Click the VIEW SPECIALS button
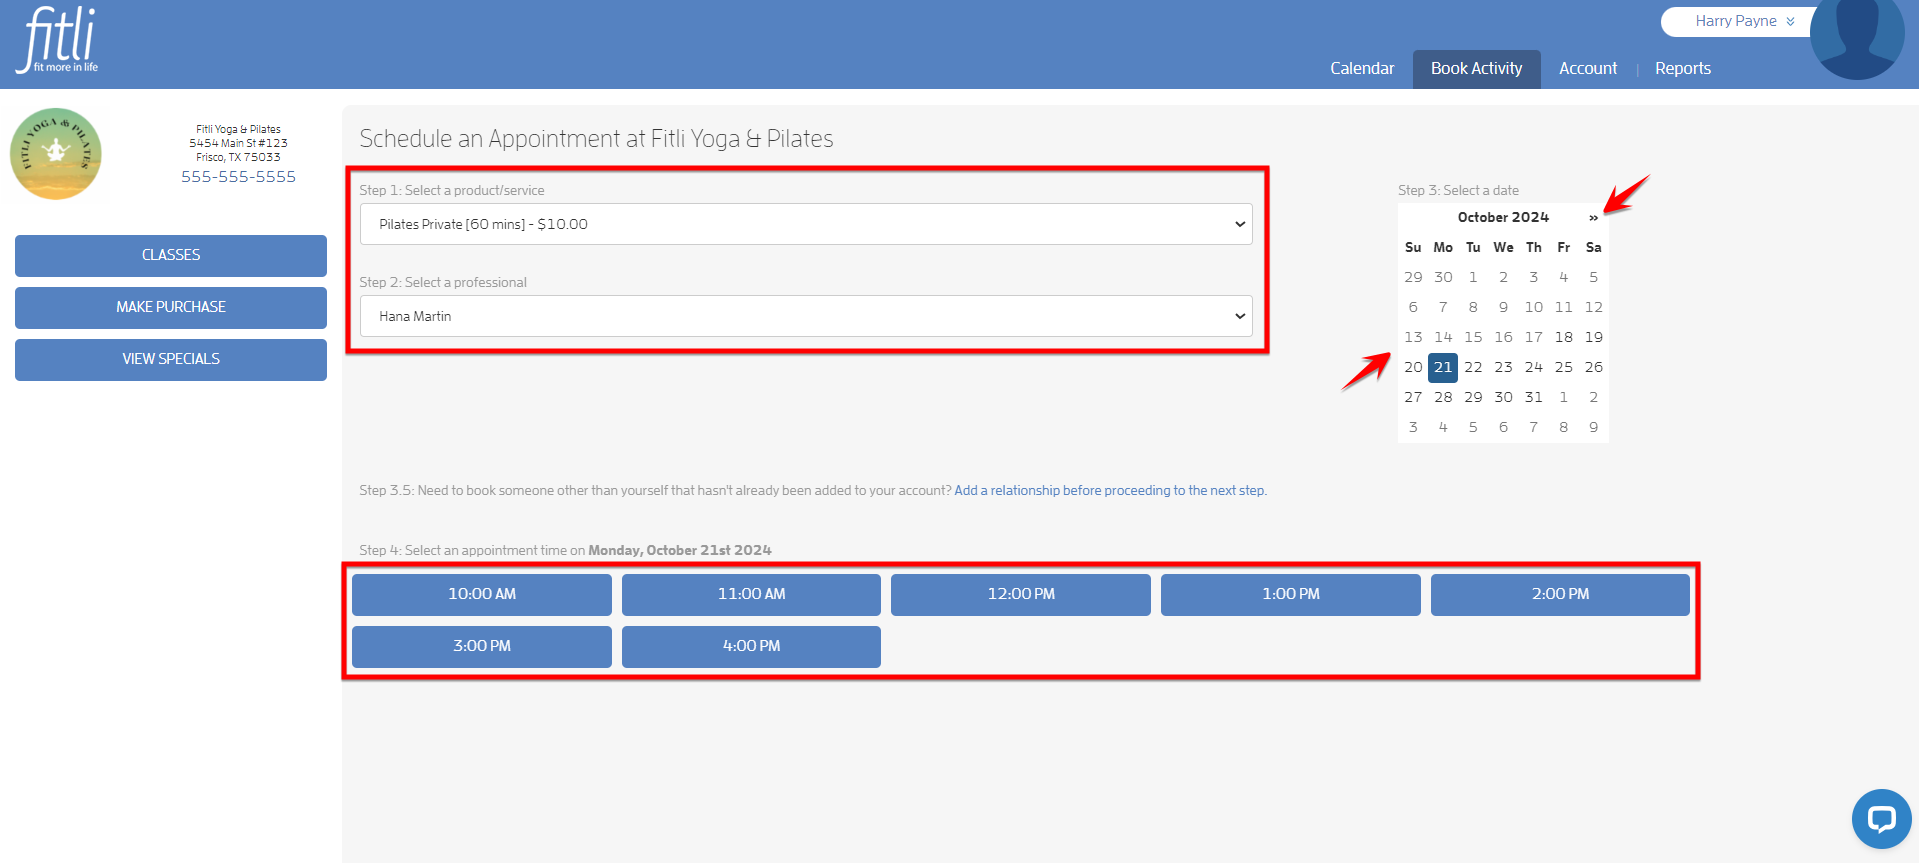The image size is (1919, 863). click(171, 359)
